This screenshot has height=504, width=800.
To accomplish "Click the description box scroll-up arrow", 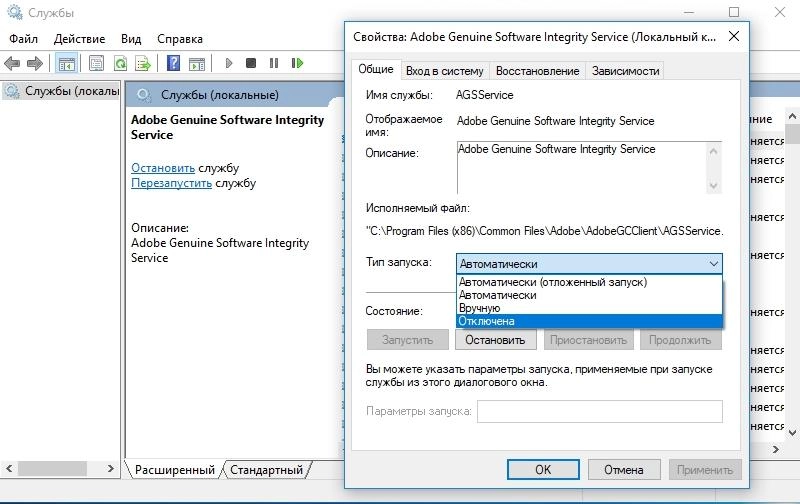I will 713,151.
